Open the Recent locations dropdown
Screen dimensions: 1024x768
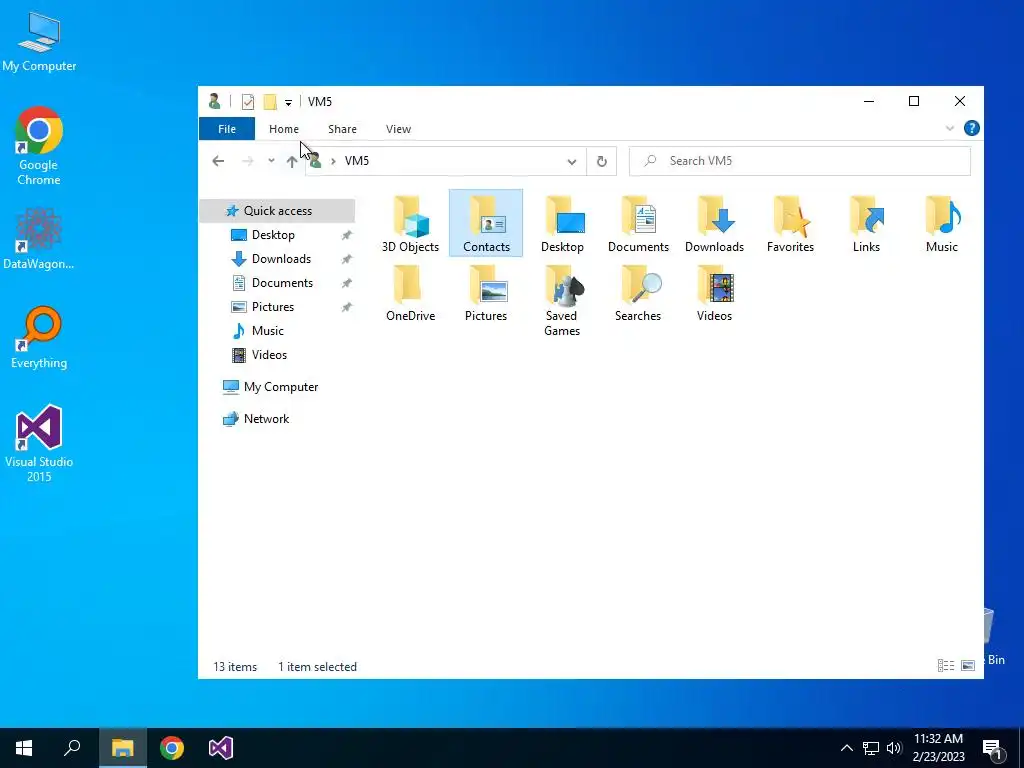271,161
